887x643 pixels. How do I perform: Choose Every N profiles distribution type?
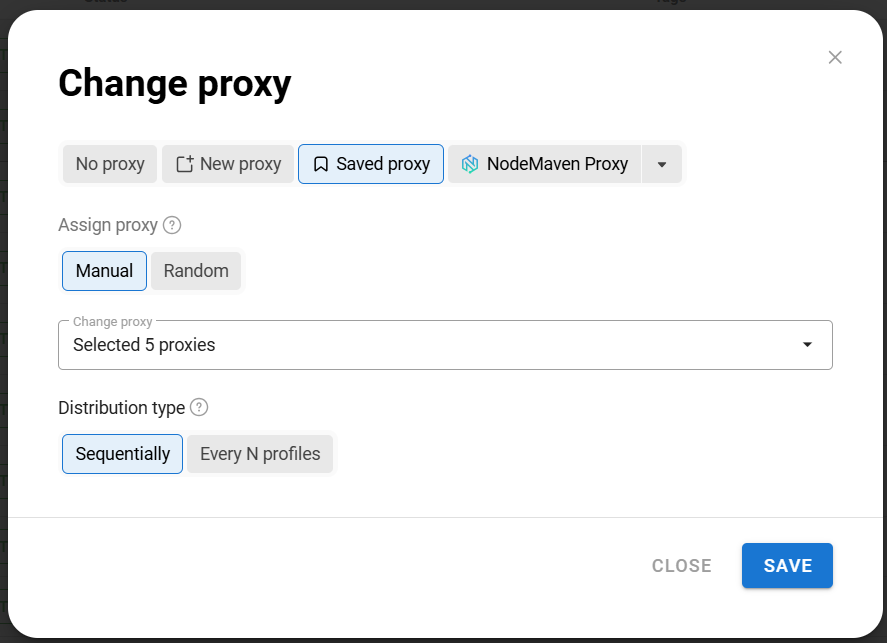pos(260,454)
